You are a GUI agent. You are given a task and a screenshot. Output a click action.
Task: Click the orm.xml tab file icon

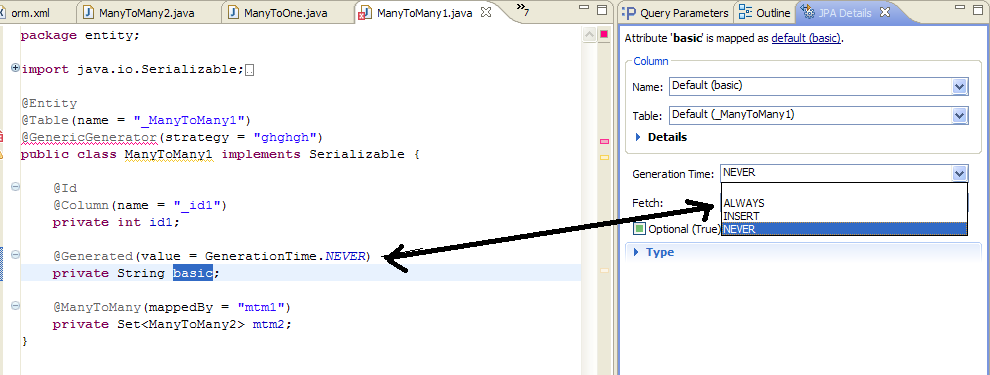pyautogui.click(x=3, y=13)
